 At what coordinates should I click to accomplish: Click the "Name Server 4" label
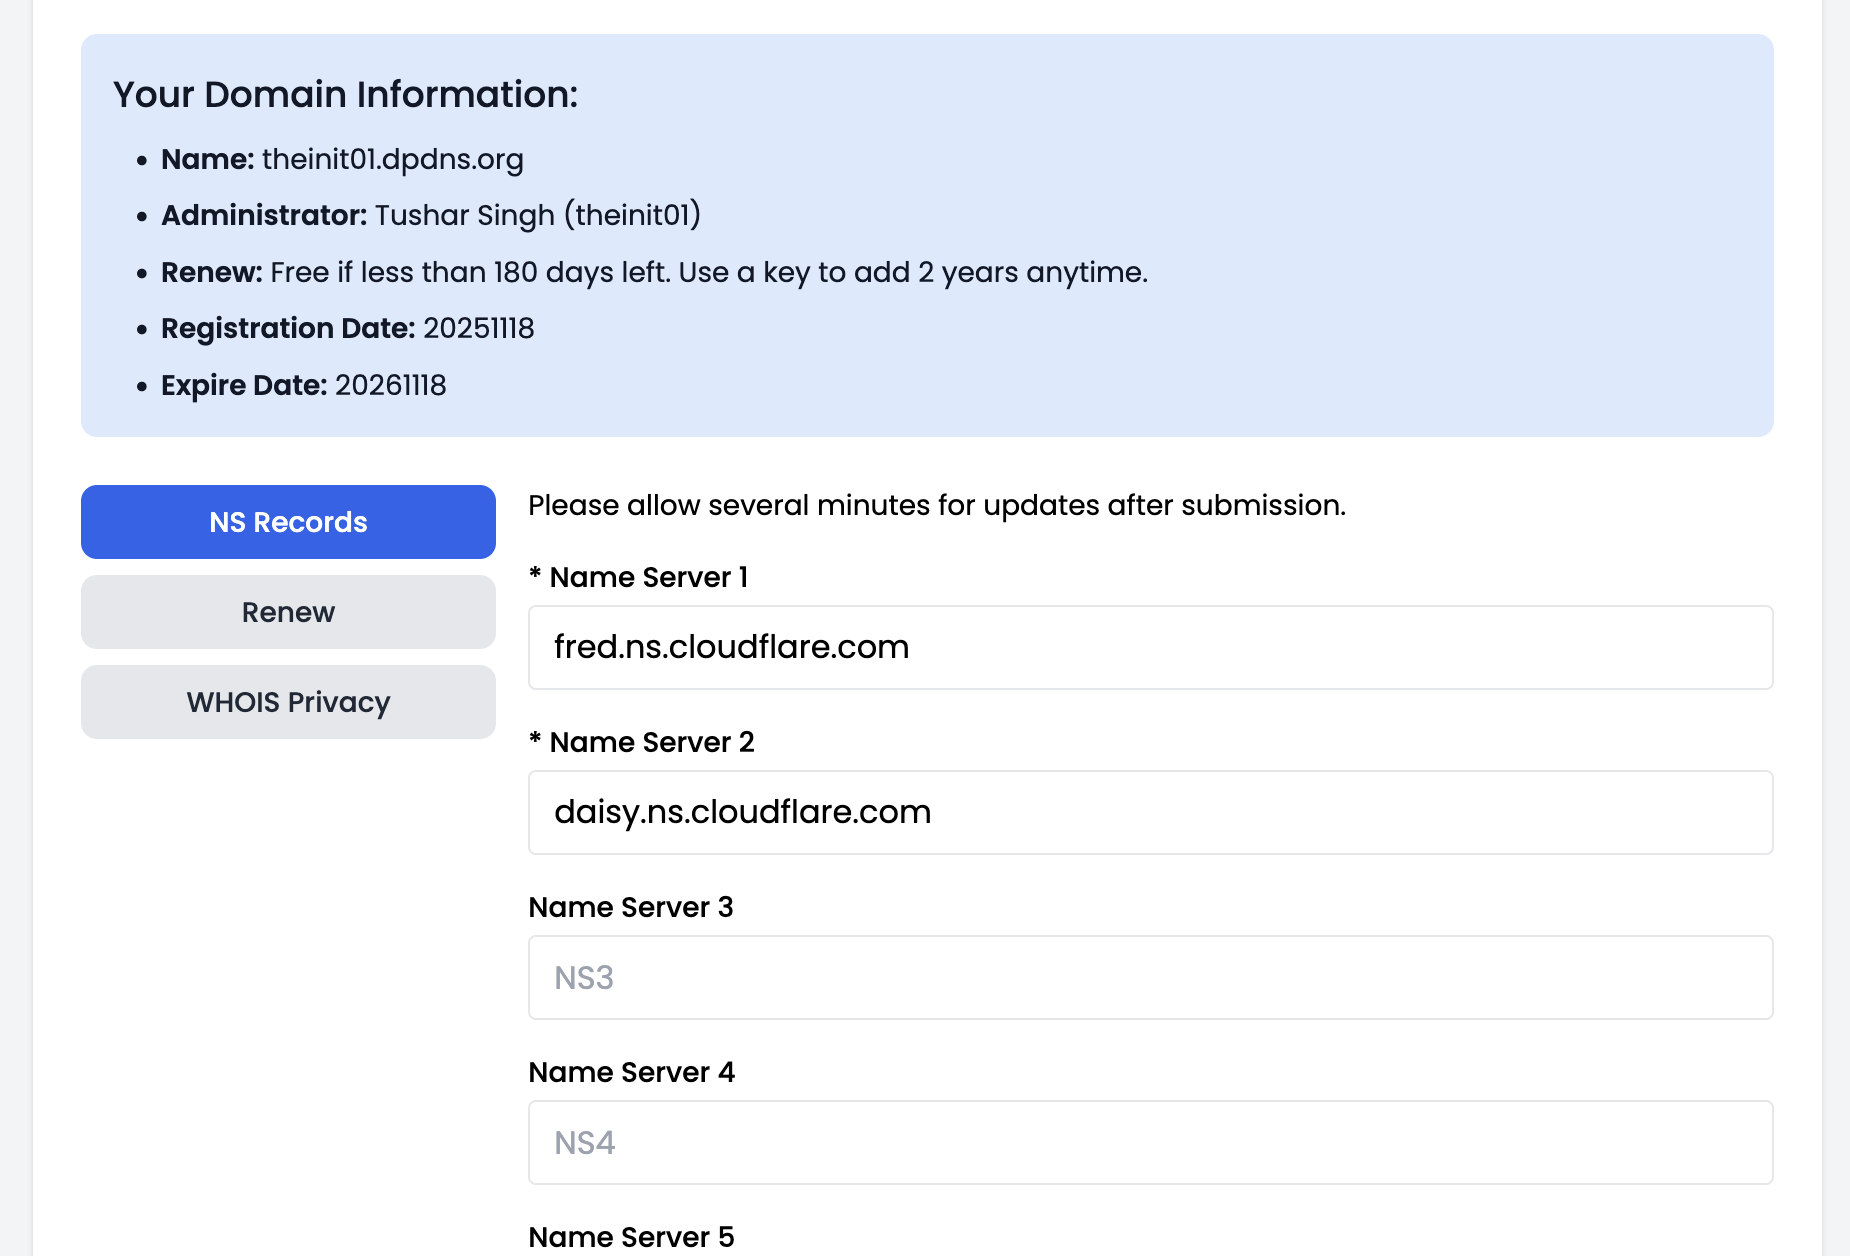pyautogui.click(x=631, y=1072)
